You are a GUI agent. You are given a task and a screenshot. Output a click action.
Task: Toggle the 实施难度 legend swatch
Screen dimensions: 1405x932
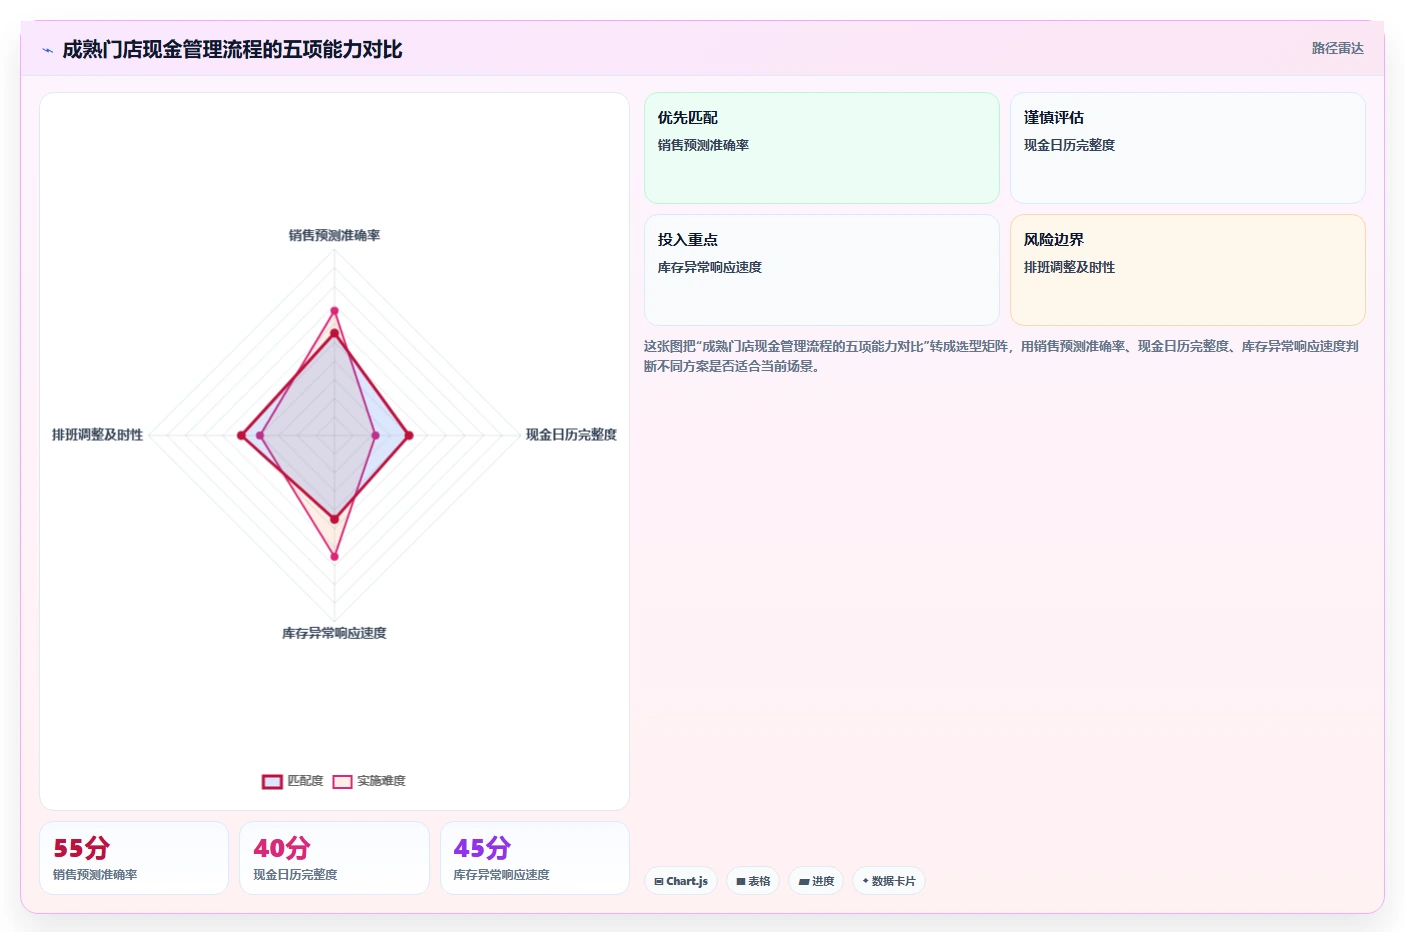(342, 781)
